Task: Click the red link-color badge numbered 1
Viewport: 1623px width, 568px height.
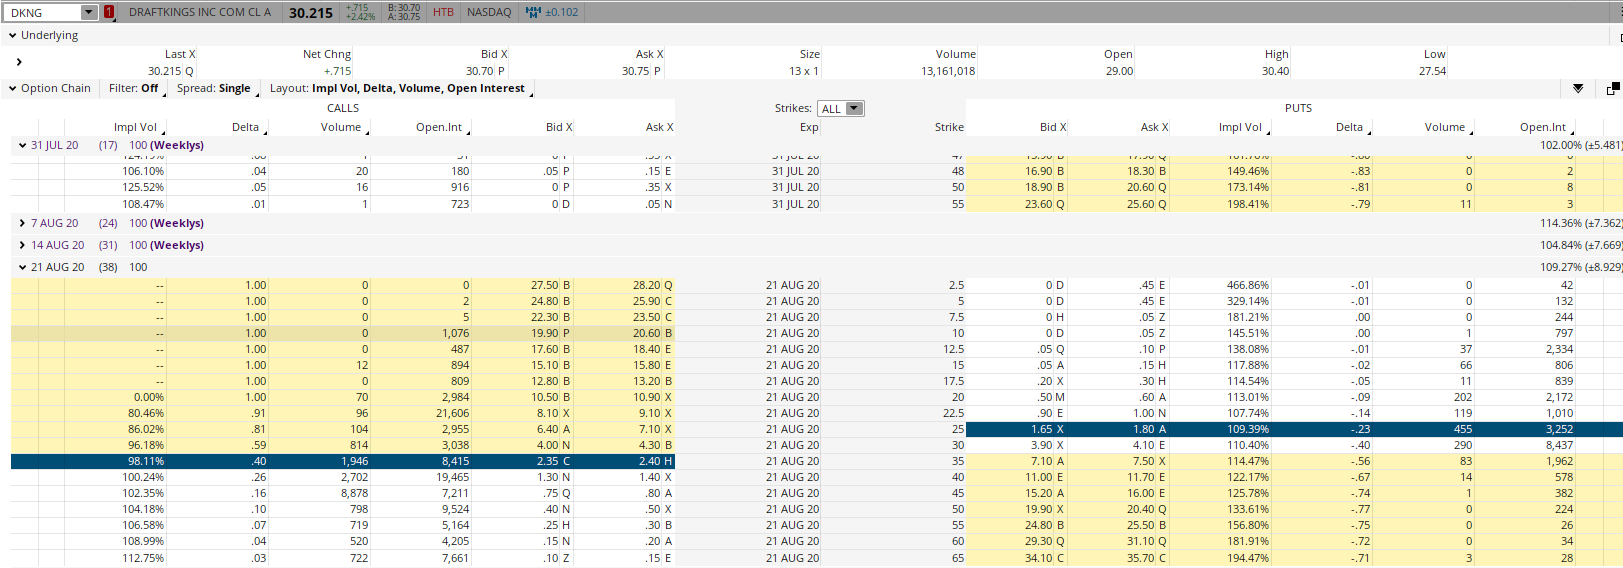Action: click(109, 12)
